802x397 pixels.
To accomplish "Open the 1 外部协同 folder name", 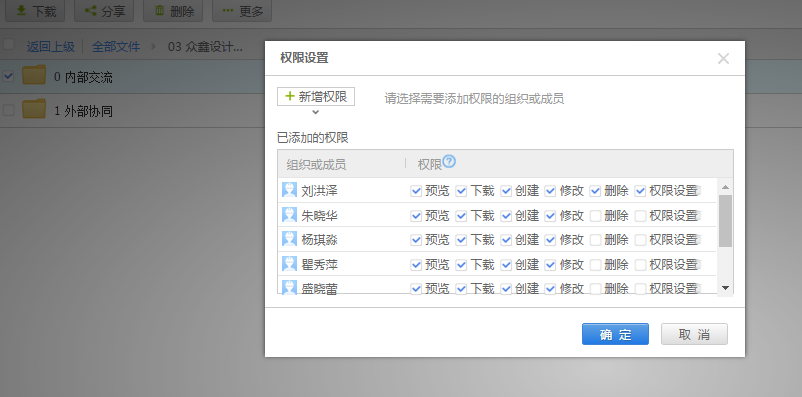I will [x=83, y=111].
